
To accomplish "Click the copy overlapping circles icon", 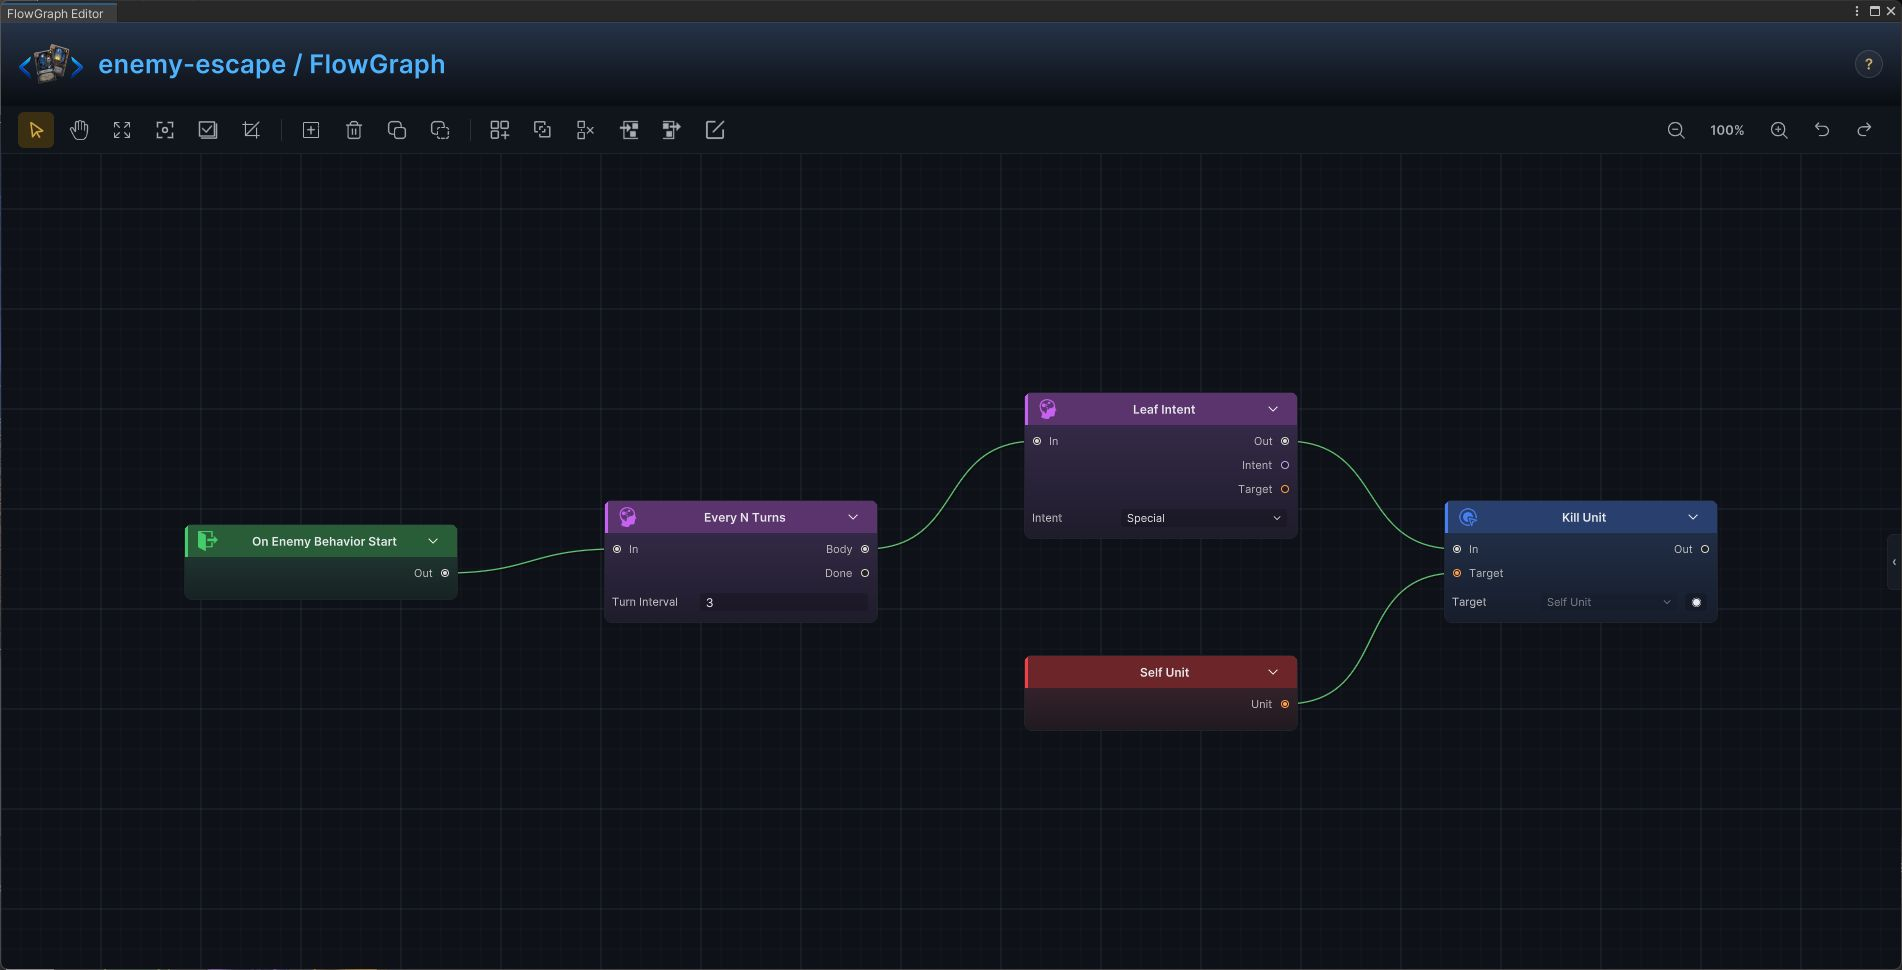I will (397, 130).
